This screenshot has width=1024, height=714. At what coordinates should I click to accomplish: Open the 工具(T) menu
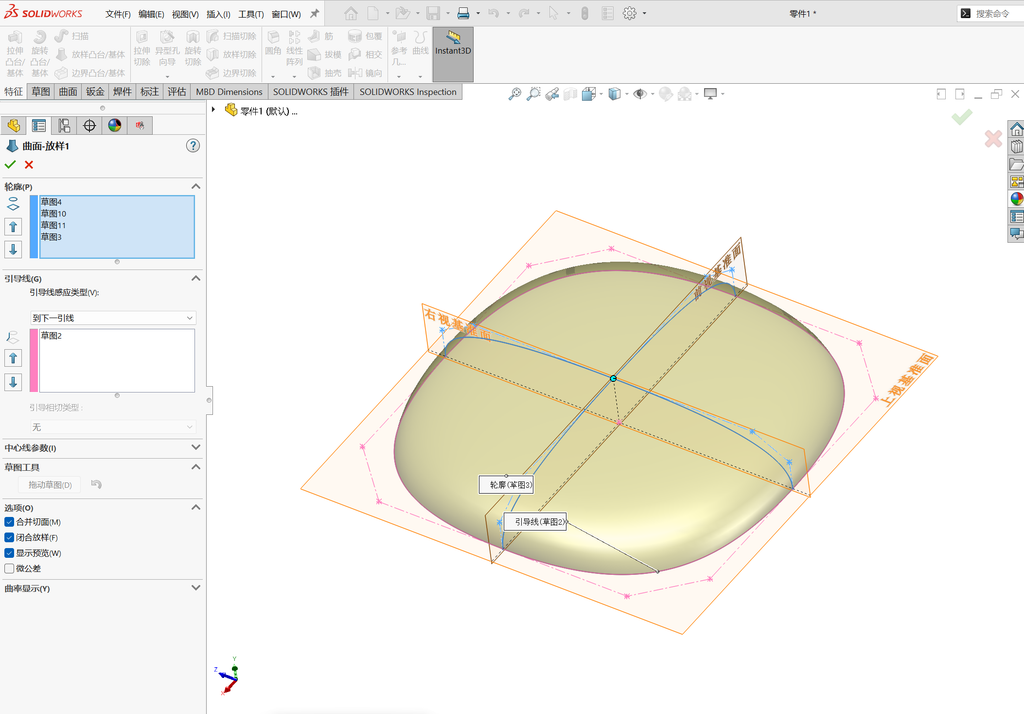(251, 14)
